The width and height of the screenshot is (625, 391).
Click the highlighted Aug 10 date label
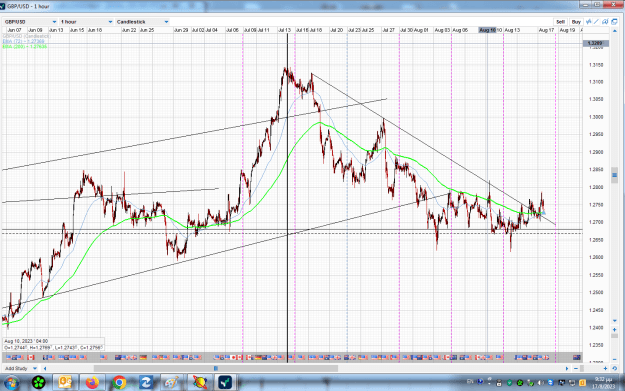point(487,30)
